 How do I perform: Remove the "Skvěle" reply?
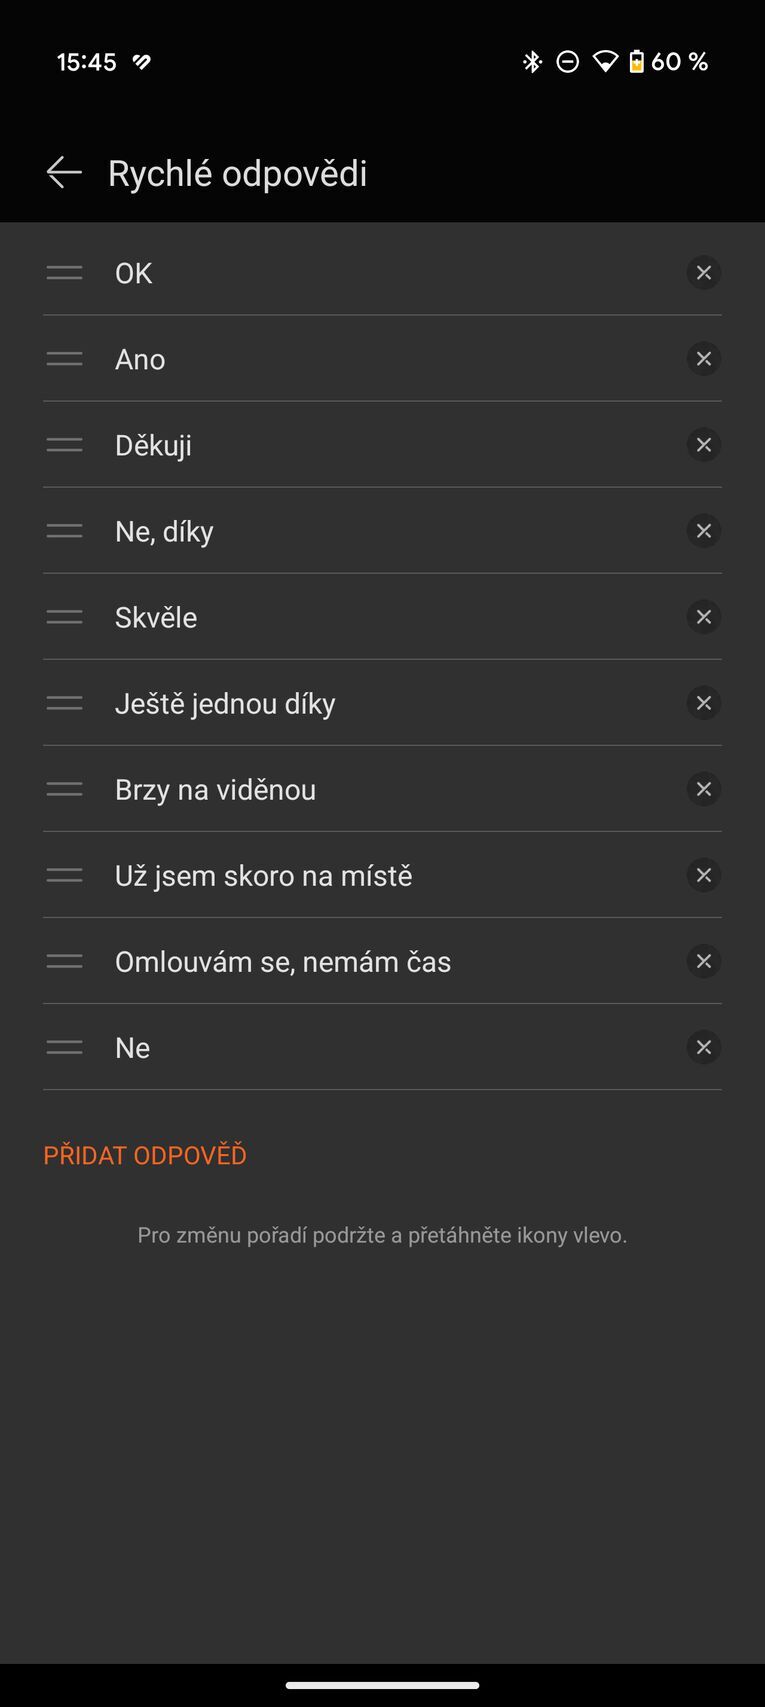coord(704,617)
